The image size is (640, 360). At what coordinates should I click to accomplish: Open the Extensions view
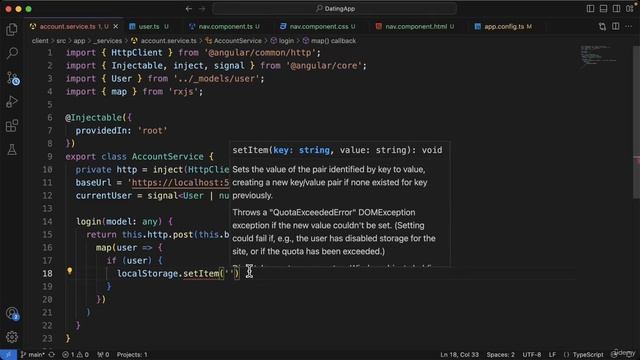(x=12, y=126)
